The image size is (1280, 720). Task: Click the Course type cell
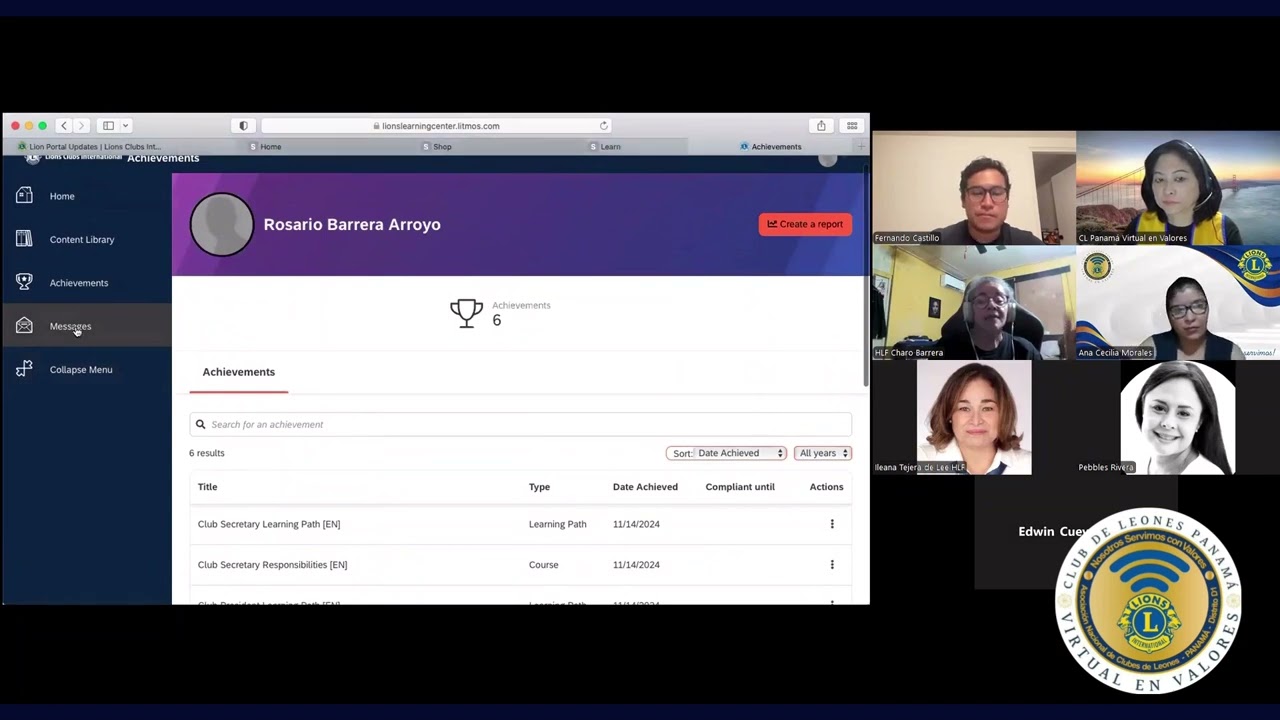pyautogui.click(x=544, y=565)
